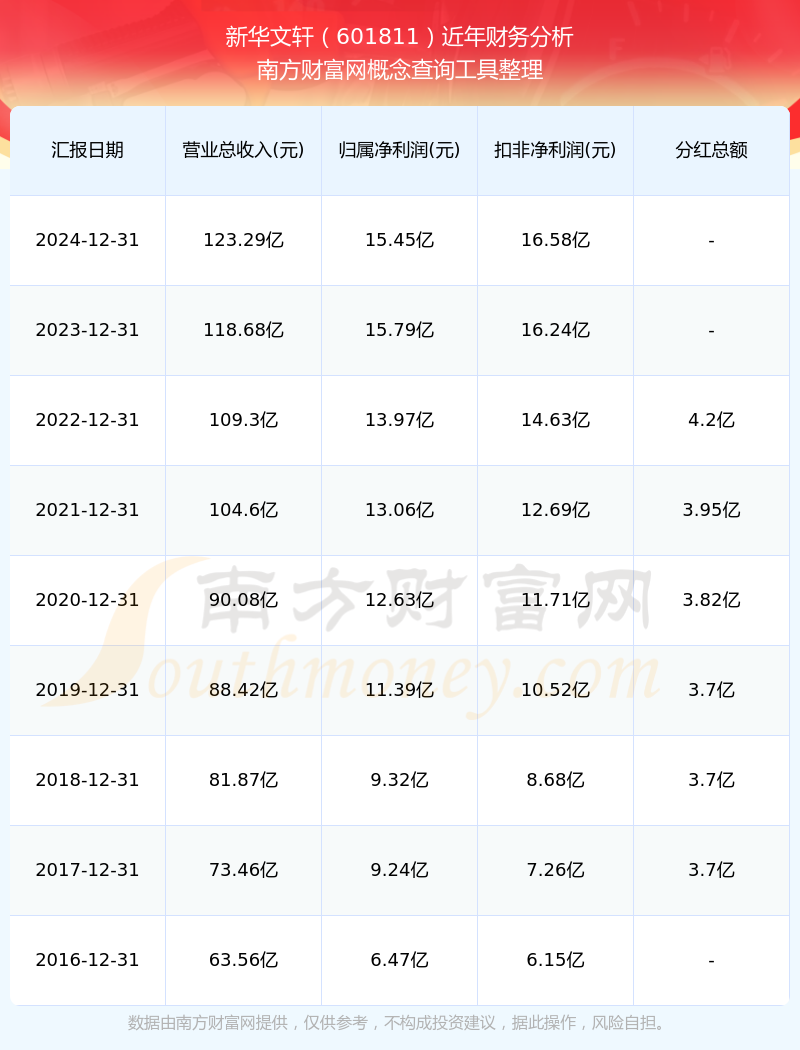
Task: Click revenue value 109.3亿
Action: point(244,420)
